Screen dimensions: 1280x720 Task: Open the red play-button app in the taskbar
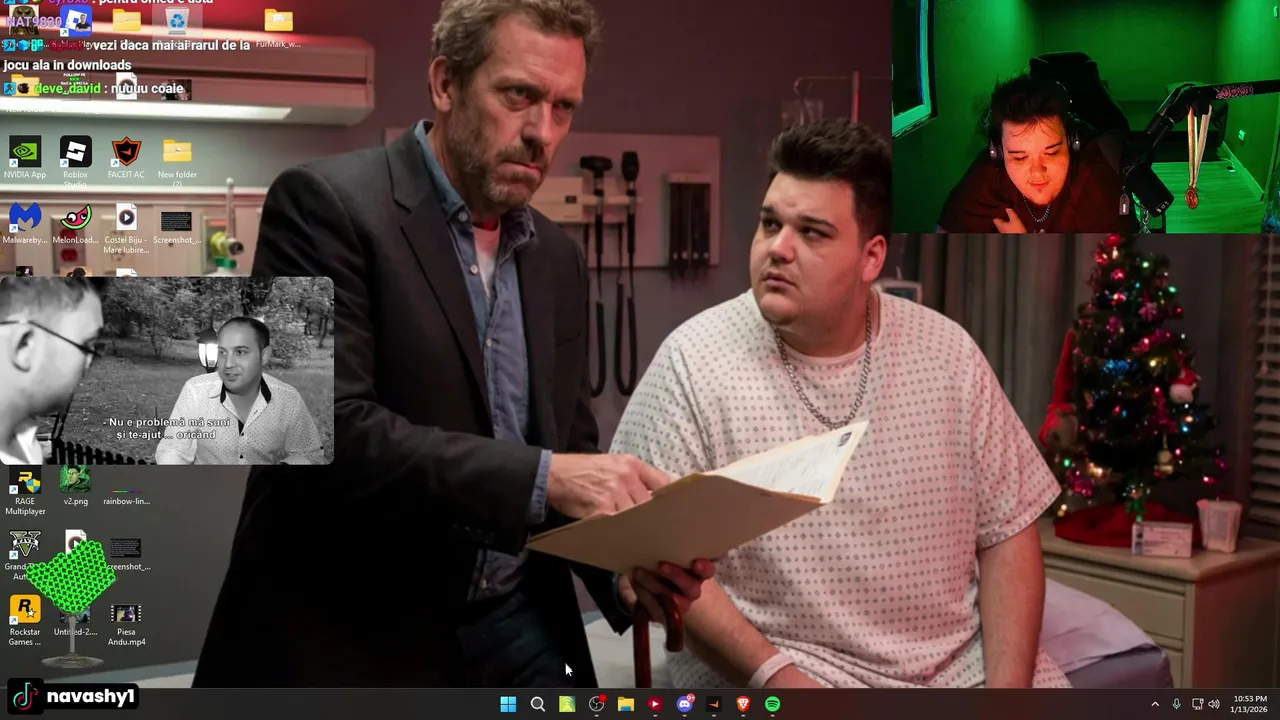pyautogui.click(x=655, y=704)
